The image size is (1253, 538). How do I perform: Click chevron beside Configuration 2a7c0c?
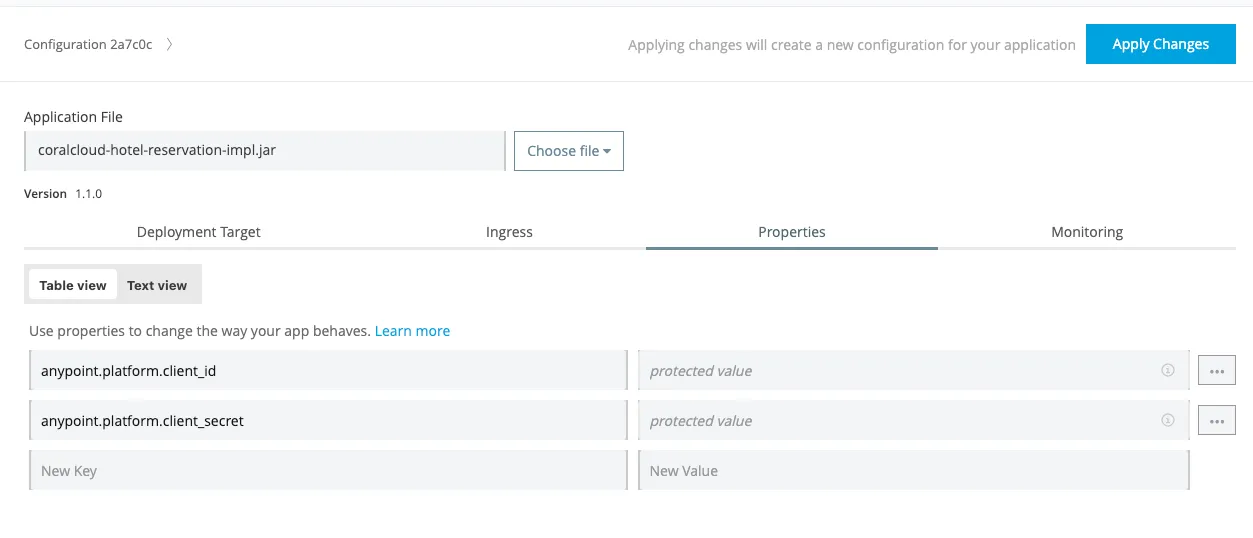pos(169,44)
